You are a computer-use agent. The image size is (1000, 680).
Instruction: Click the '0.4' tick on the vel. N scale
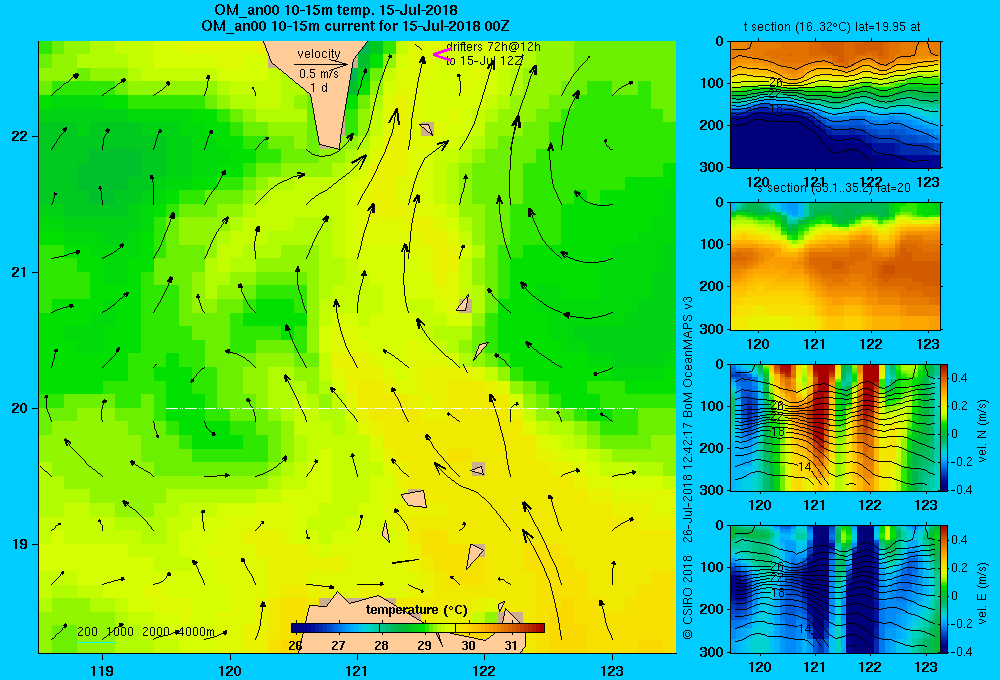959,378
